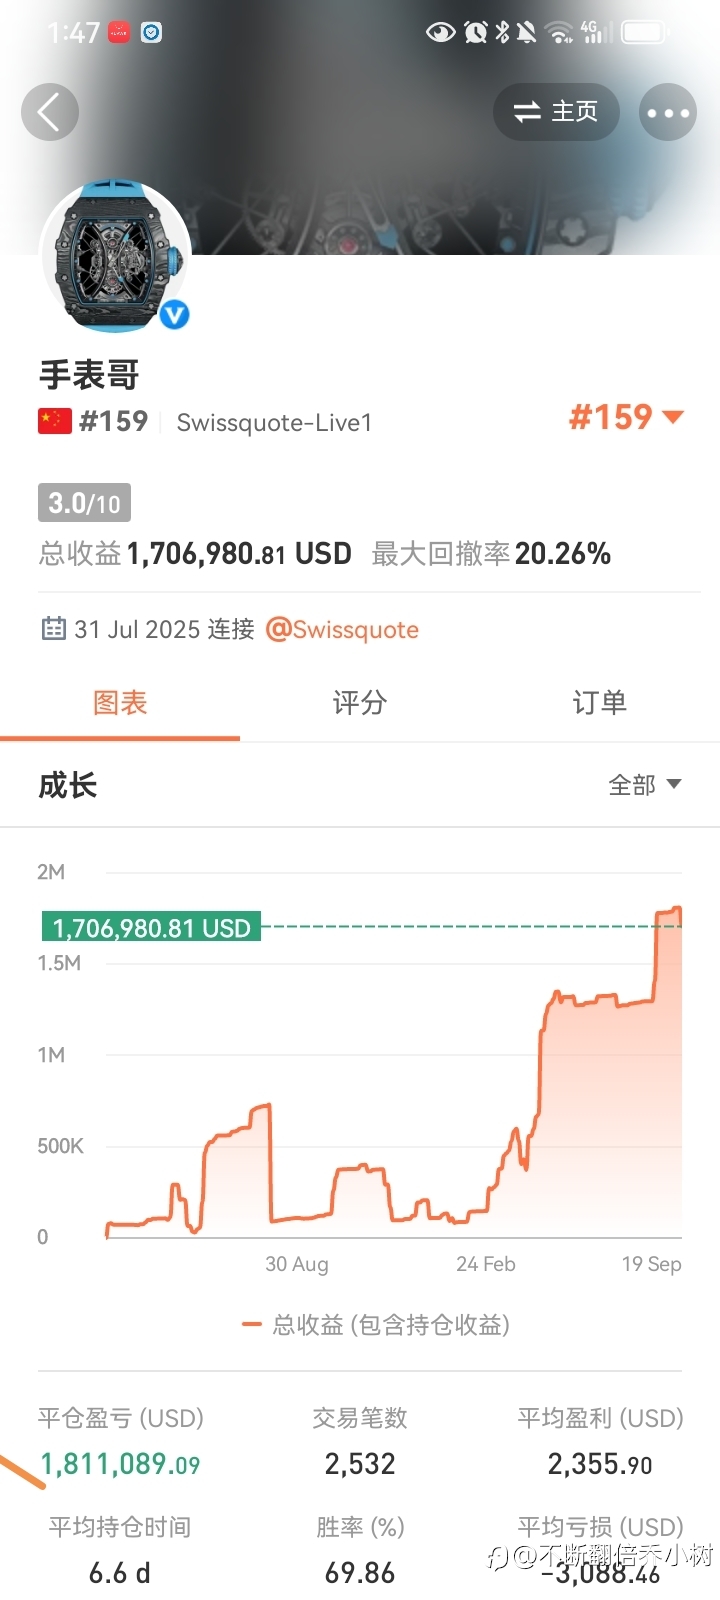Toggle the 总收益 chart legend series
Viewport: 720px width, 1600px height.
click(x=376, y=1325)
